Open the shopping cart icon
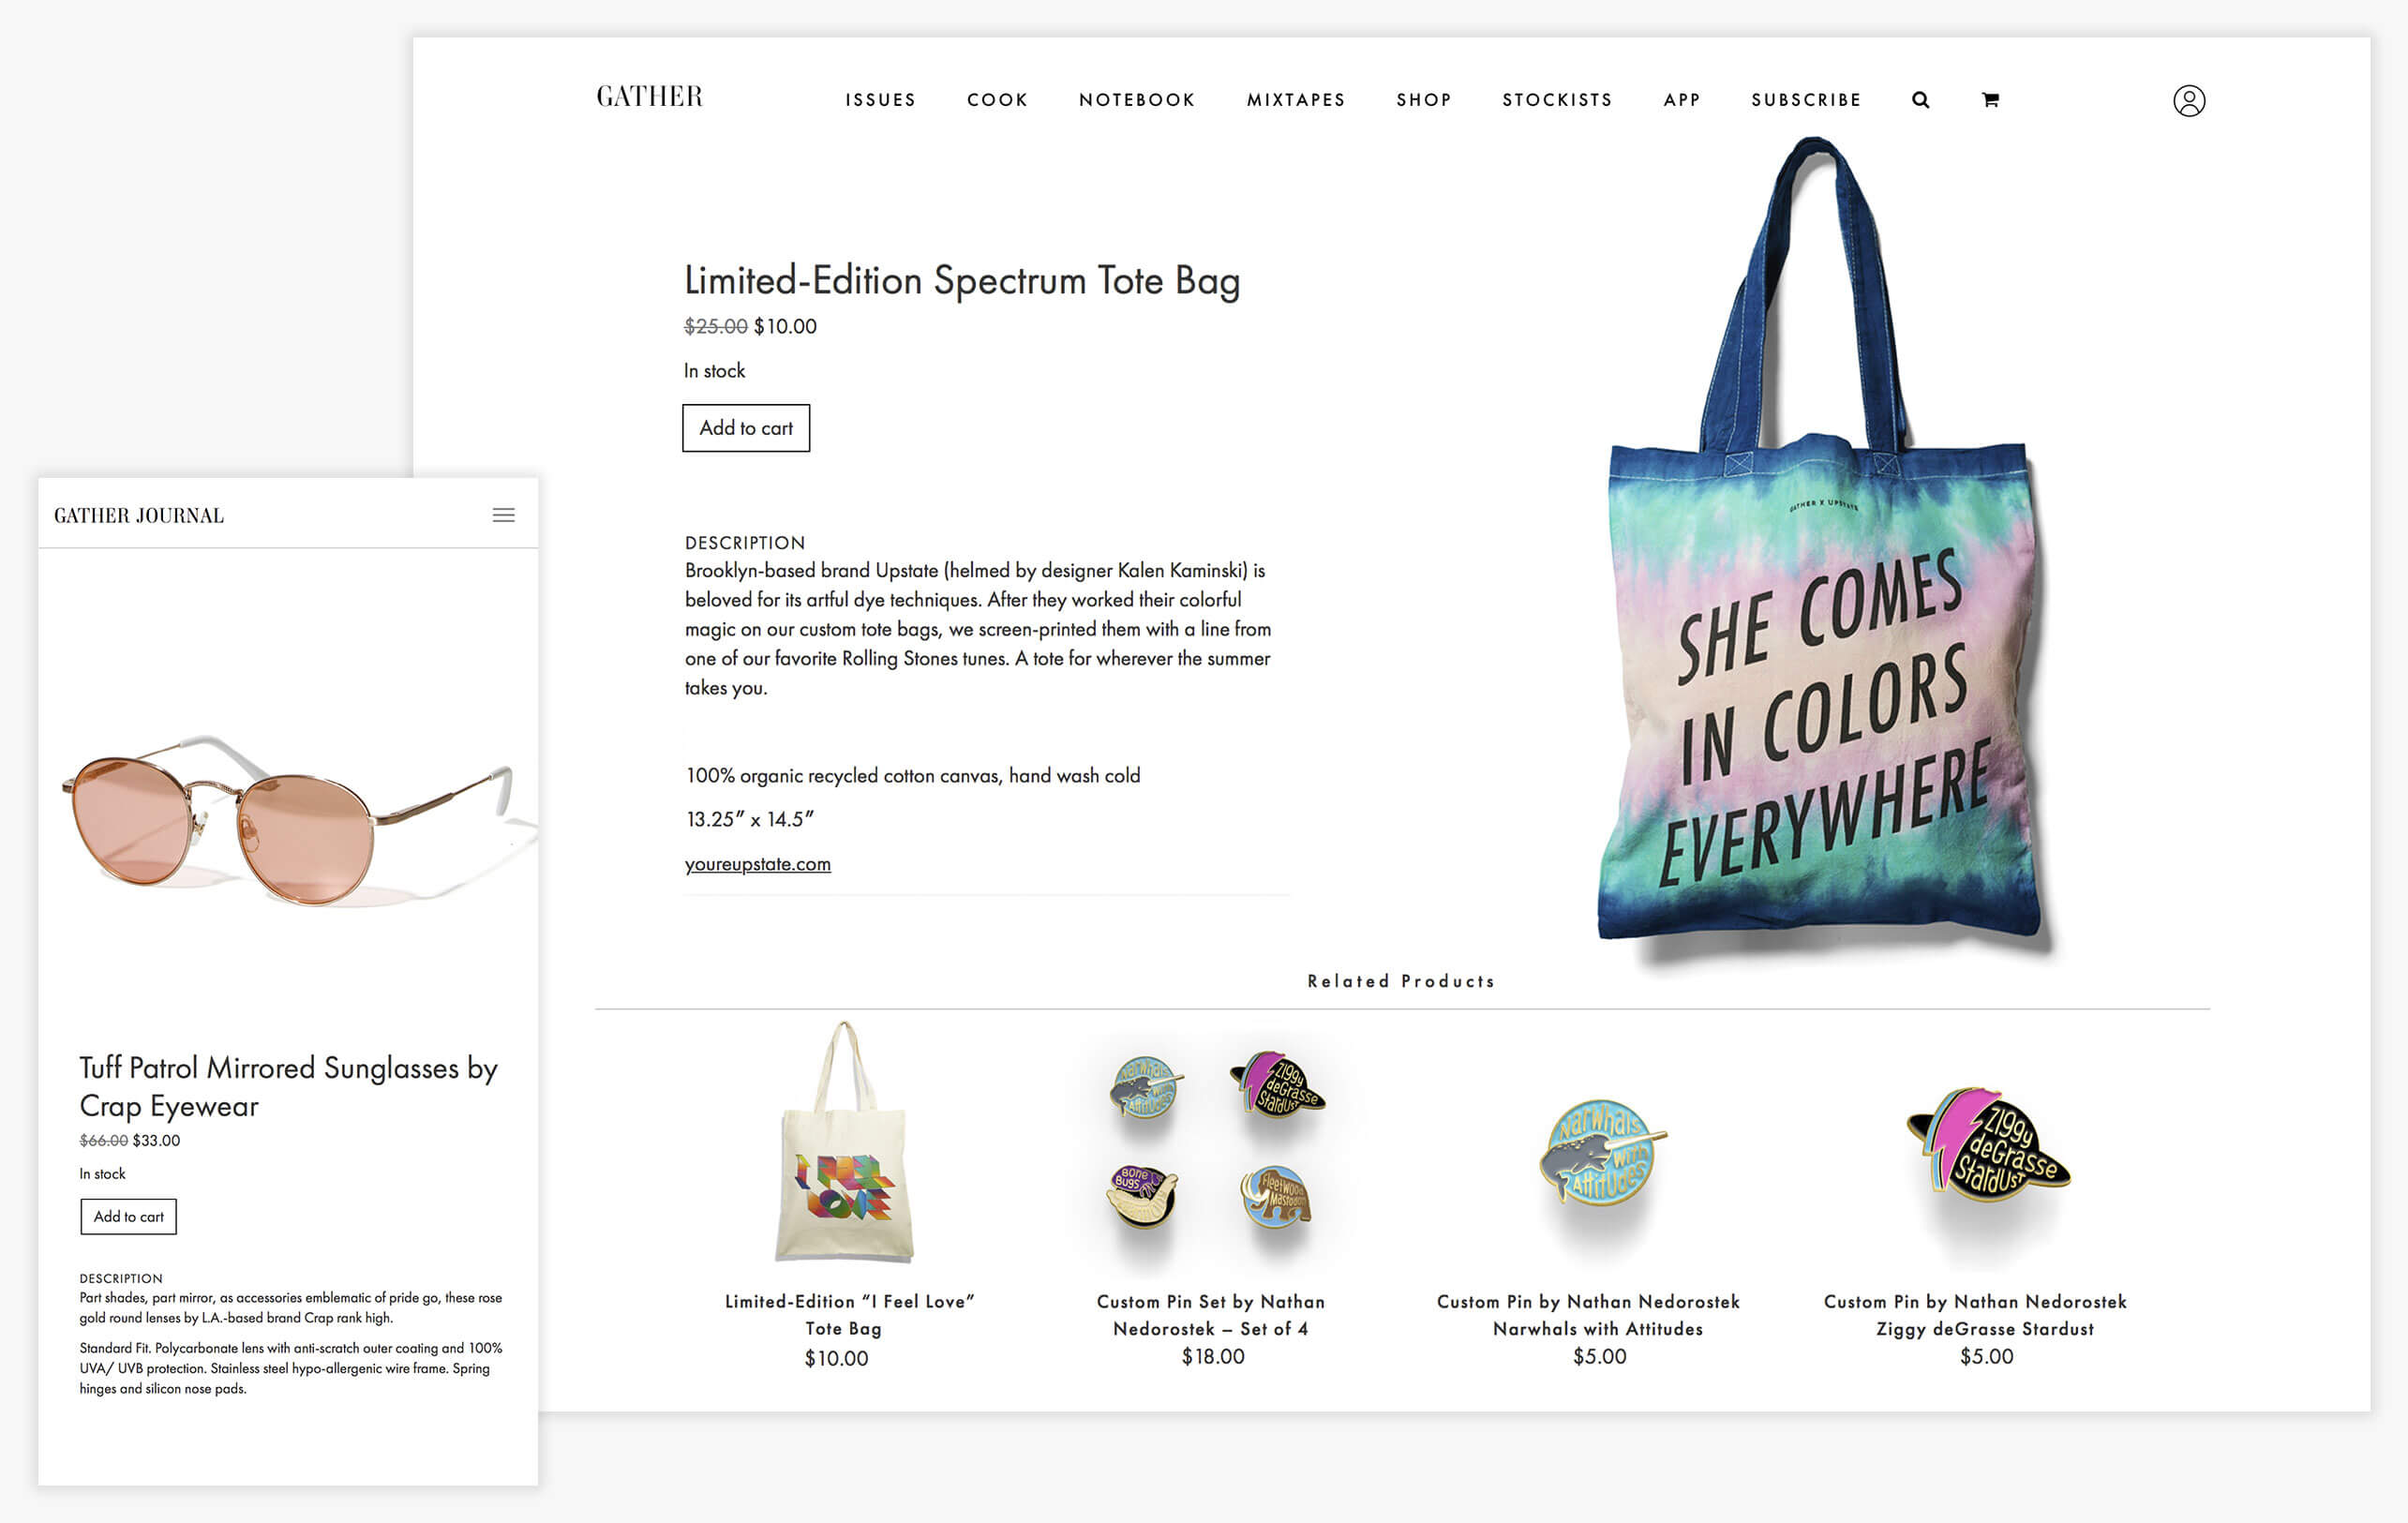Image resolution: width=2408 pixels, height=1523 pixels. coord(1990,99)
